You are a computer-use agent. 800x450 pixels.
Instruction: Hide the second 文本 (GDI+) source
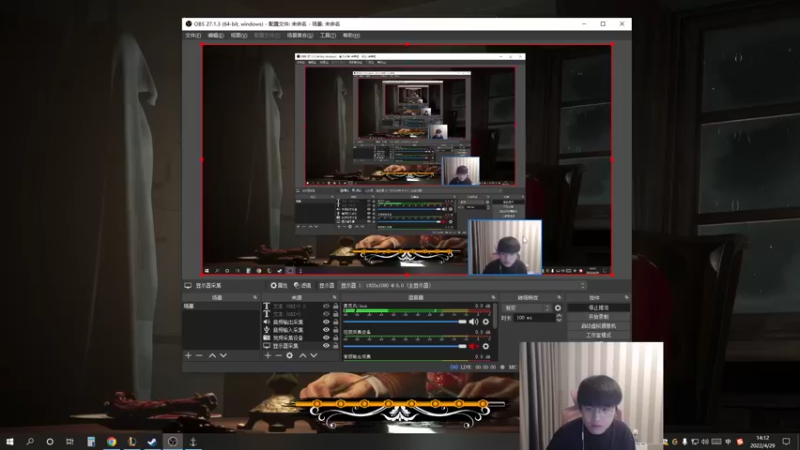326,314
